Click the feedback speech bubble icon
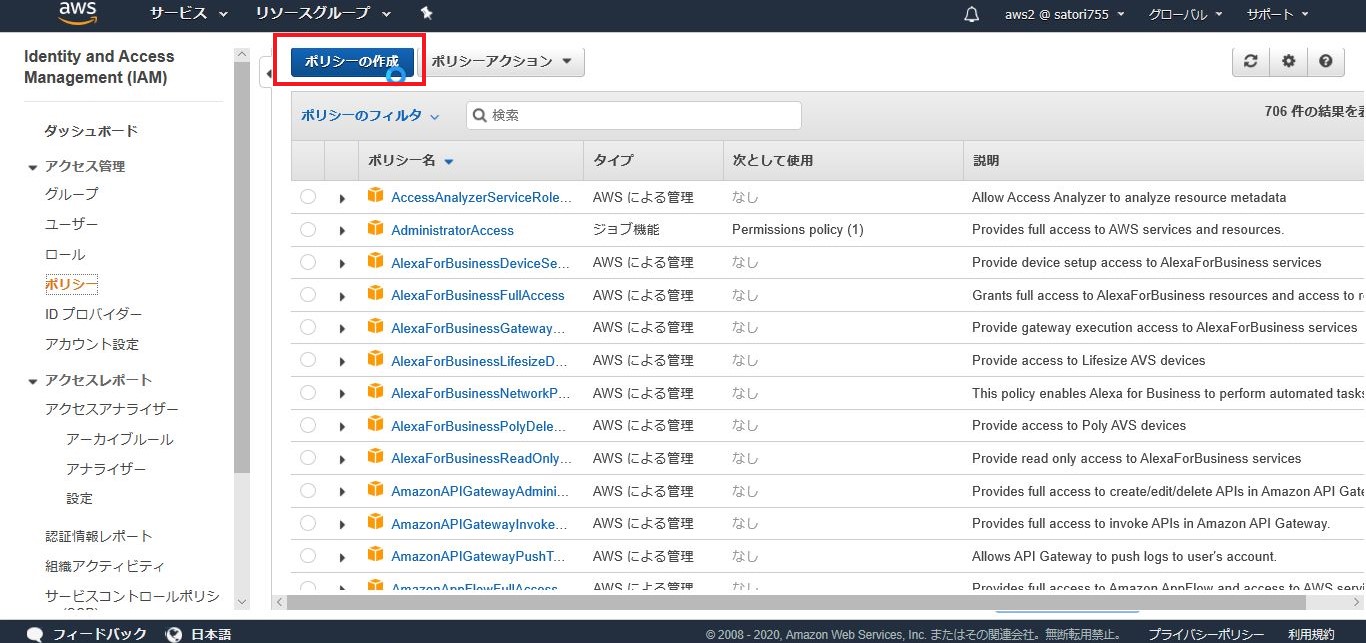 [35, 634]
